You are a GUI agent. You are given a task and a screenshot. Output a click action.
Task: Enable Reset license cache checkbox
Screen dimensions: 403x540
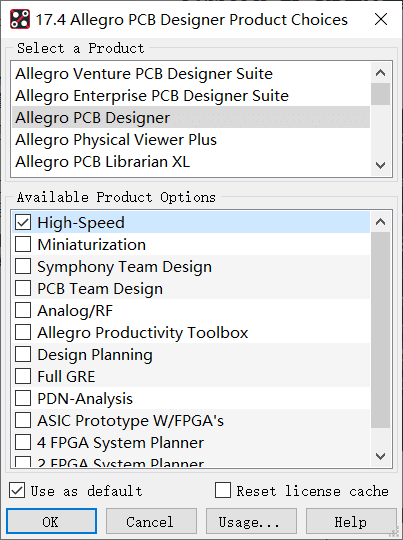click(x=223, y=490)
